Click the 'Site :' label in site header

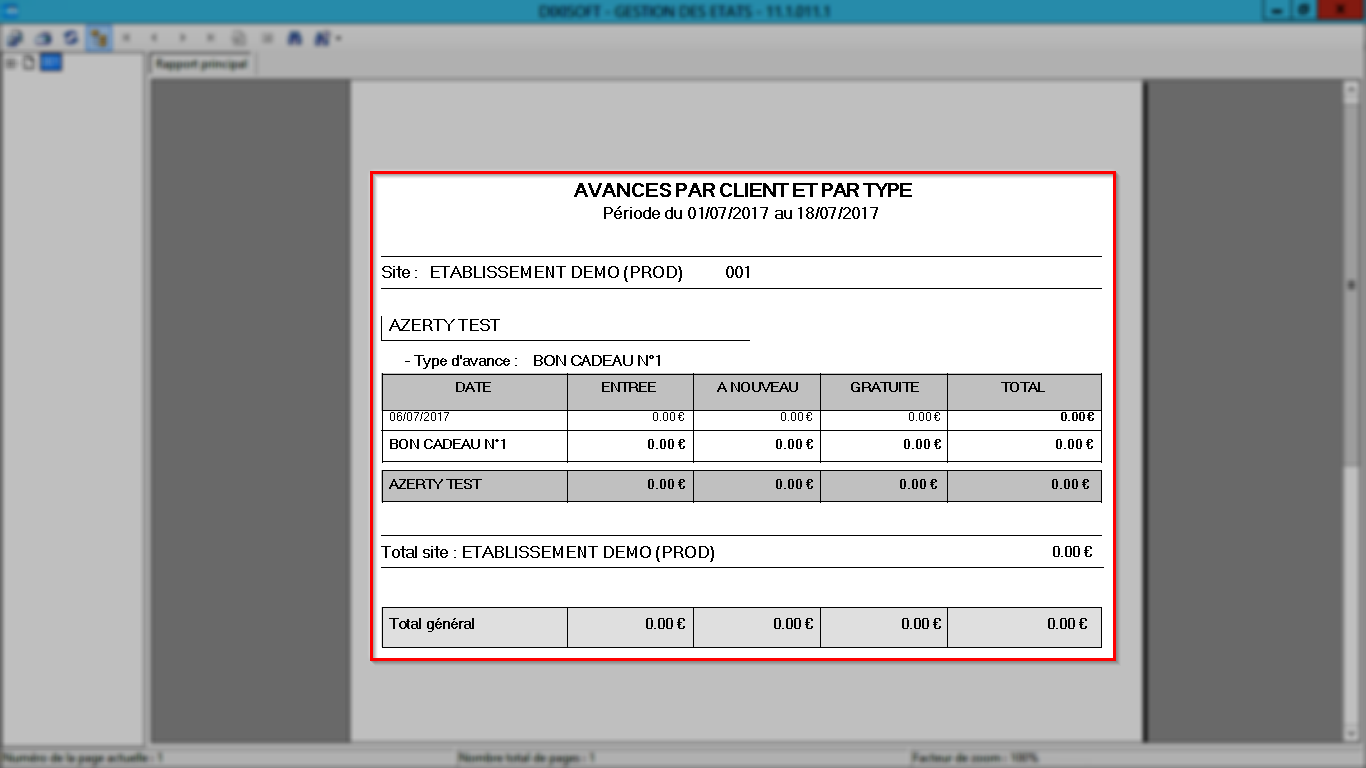click(x=400, y=272)
